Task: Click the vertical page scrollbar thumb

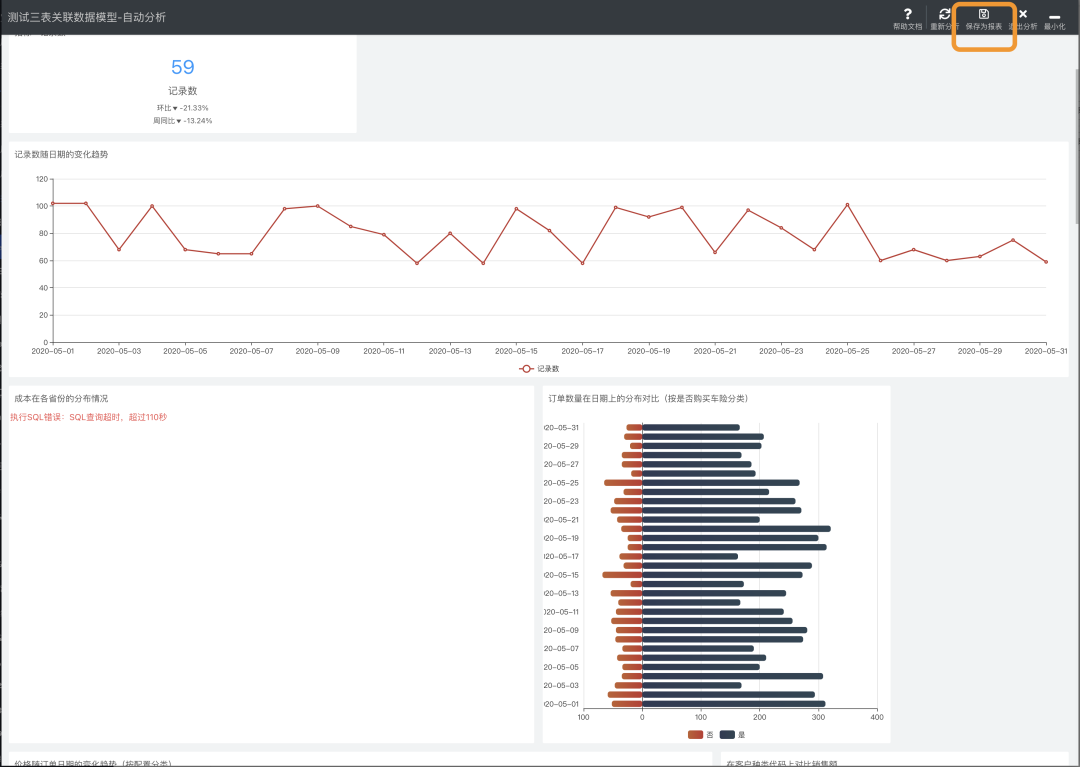Action: (1077, 145)
